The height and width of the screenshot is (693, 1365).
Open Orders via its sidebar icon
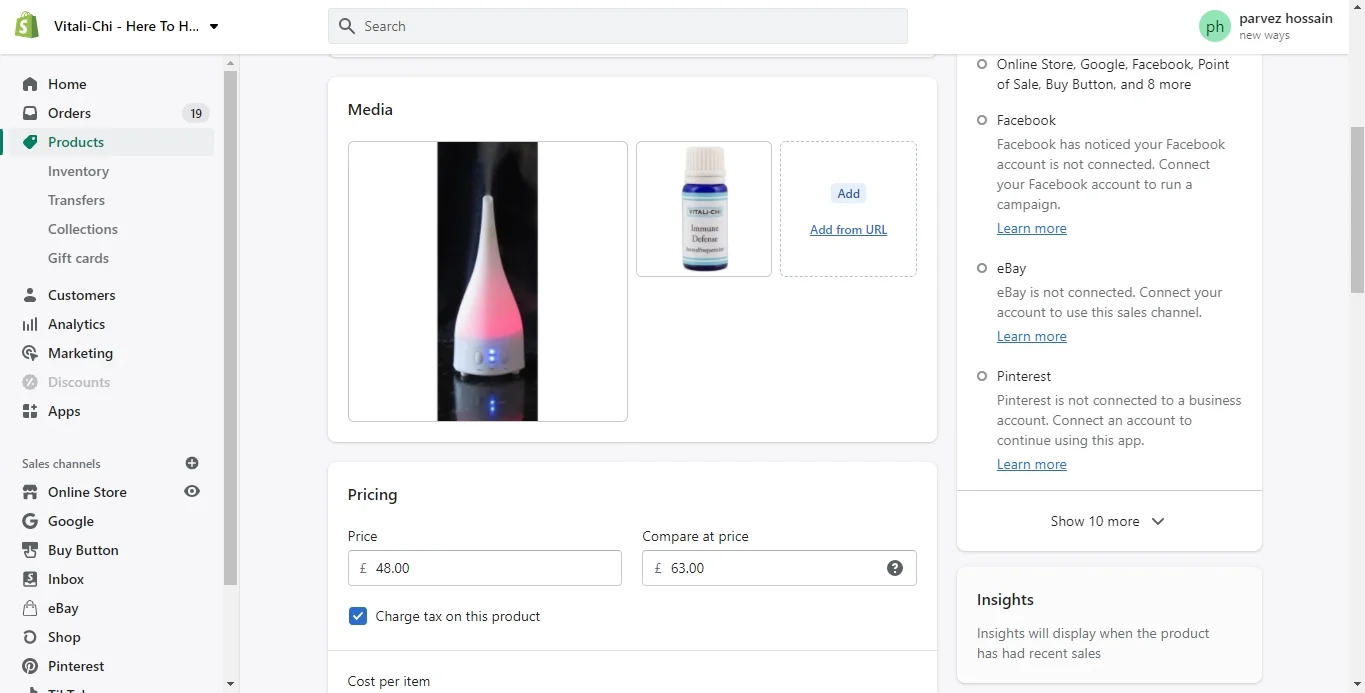[30, 113]
